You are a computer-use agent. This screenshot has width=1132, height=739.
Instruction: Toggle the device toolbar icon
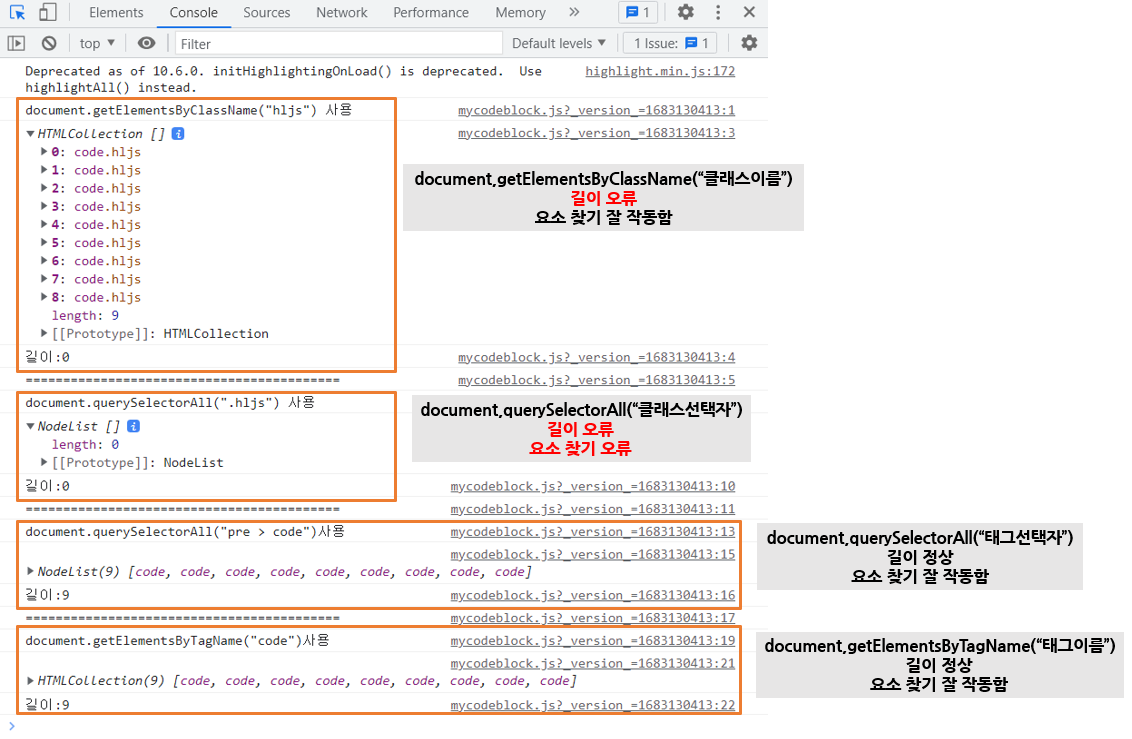pos(48,12)
